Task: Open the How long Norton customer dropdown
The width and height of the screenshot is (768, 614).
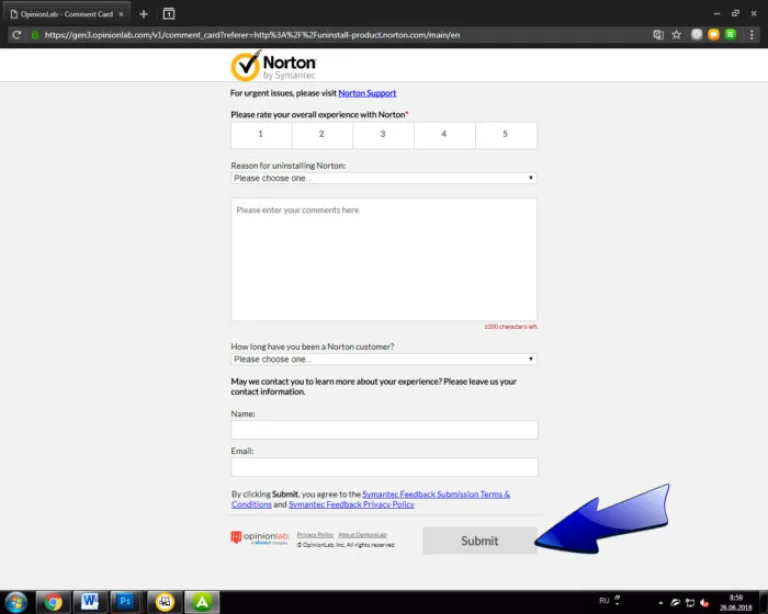Action: 384,359
